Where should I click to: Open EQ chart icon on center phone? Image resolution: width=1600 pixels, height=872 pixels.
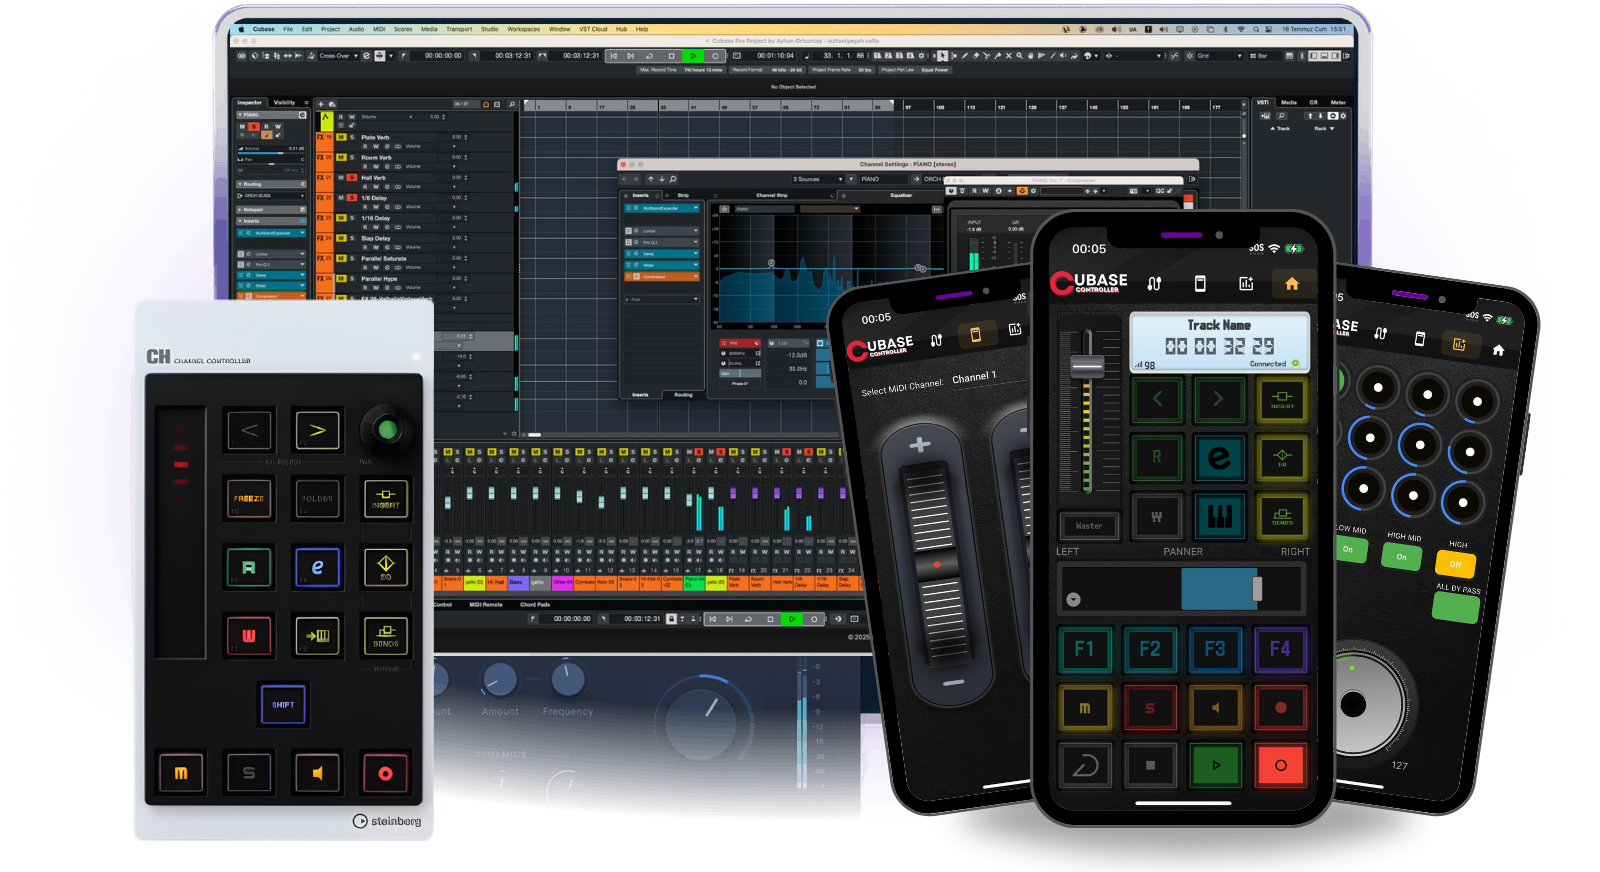pos(1246,284)
